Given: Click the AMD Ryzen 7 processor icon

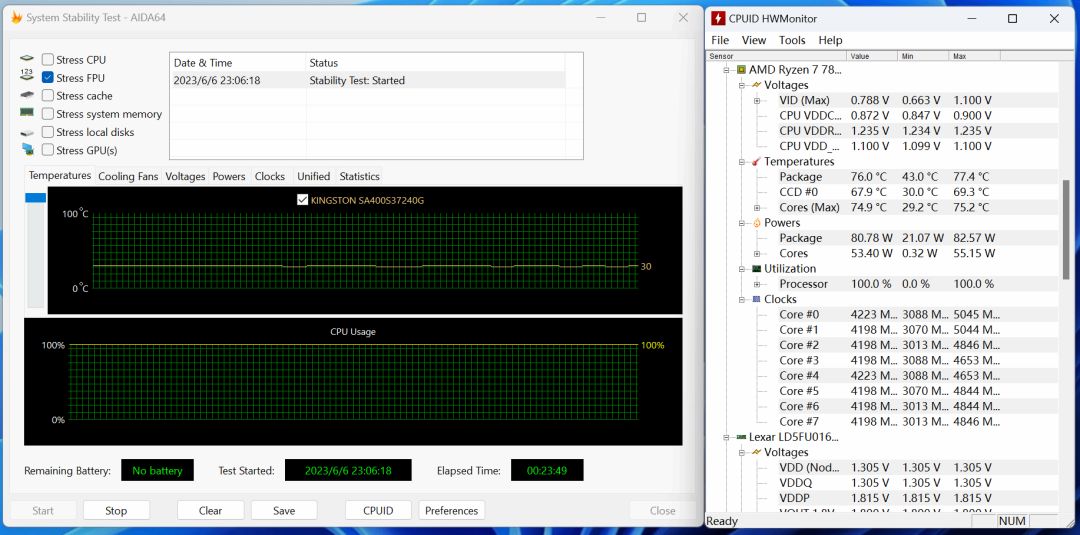Looking at the screenshot, I should tap(741, 70).
